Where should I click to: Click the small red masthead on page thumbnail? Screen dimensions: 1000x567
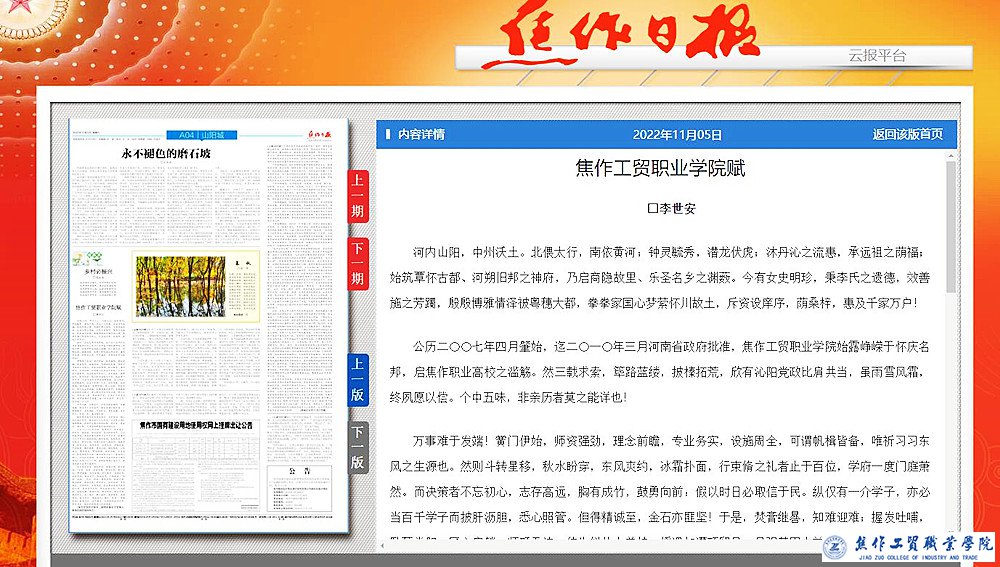(318, 135)
